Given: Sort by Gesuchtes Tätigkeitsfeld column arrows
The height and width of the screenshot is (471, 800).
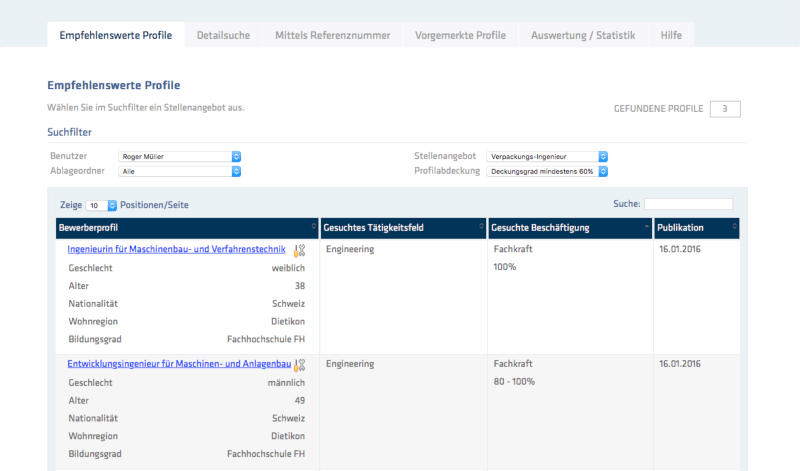Looking at the screenshot, I should [481, 228].
